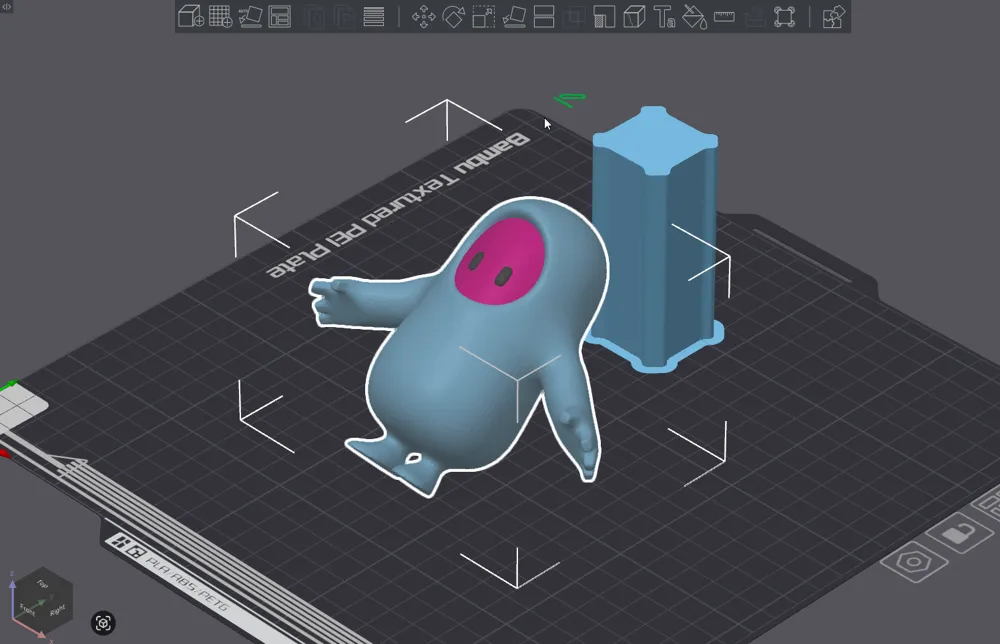Click the magenta face of the character
1000x644 pixels.
pos(499,261)
